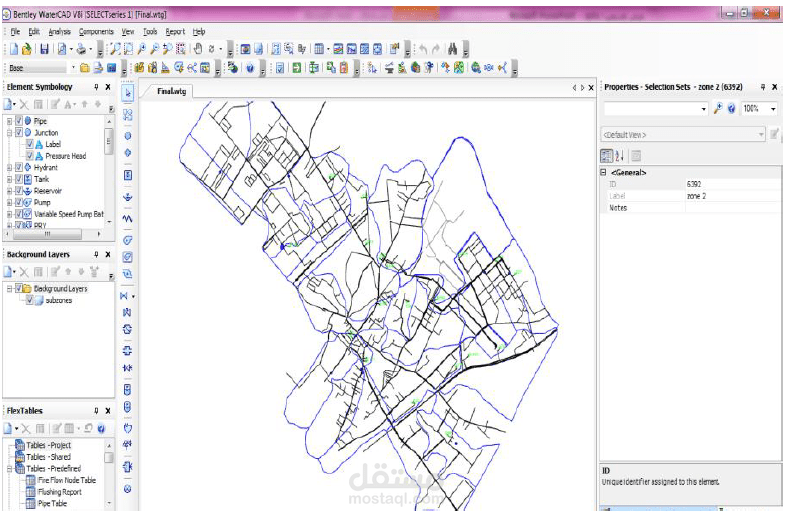Expand the Tank tree node
Screen dimensions: 793x517
click(x=9, y=179)
